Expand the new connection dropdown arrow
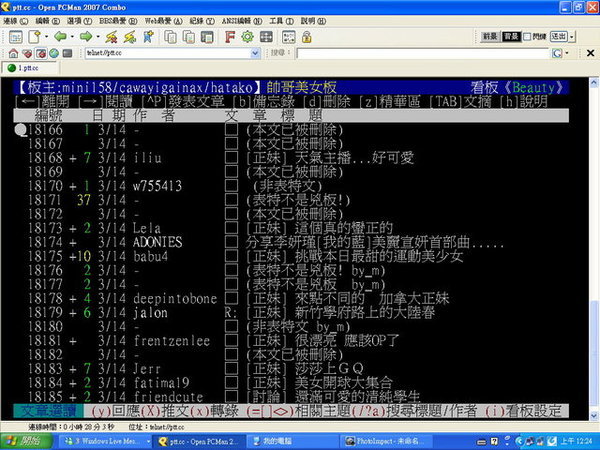The height and width of the screenshot is (450, 600). pyautogui.click(x=46, y=37)
